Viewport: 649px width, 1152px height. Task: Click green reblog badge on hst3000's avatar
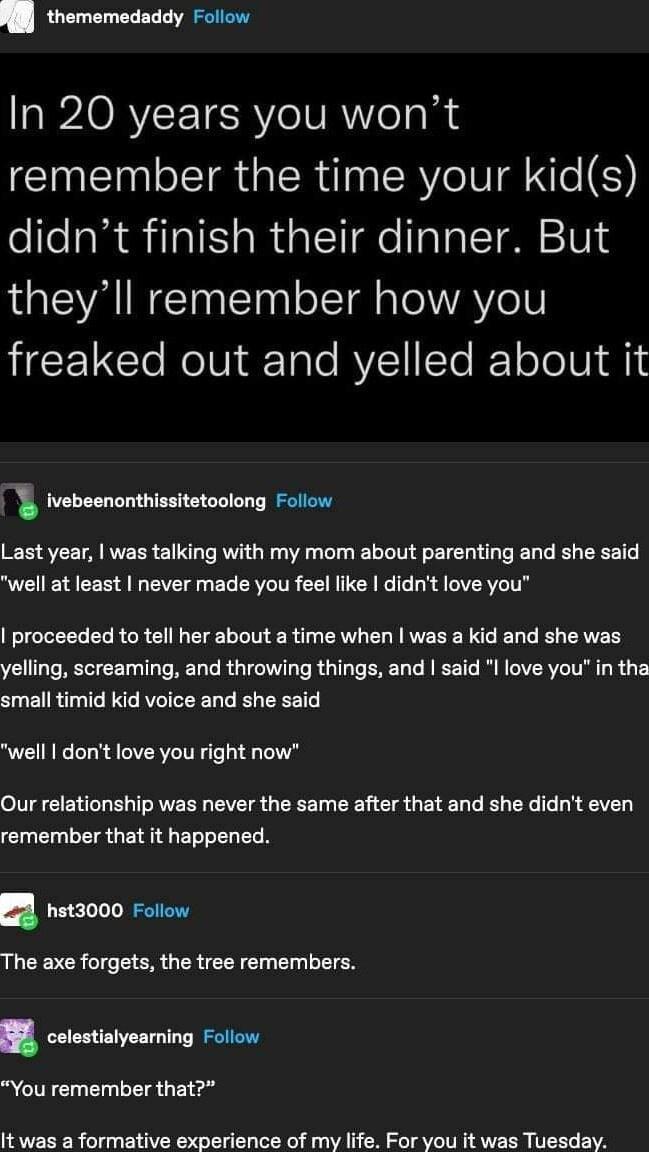[x=30, y=922]
